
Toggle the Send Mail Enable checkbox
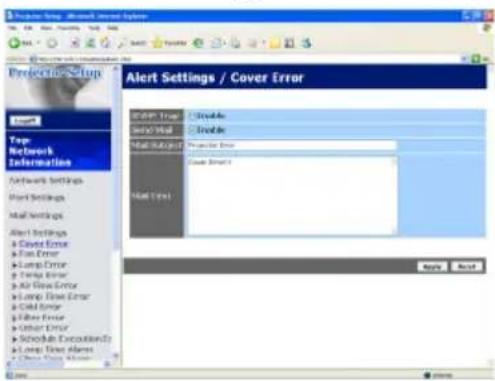192,130
